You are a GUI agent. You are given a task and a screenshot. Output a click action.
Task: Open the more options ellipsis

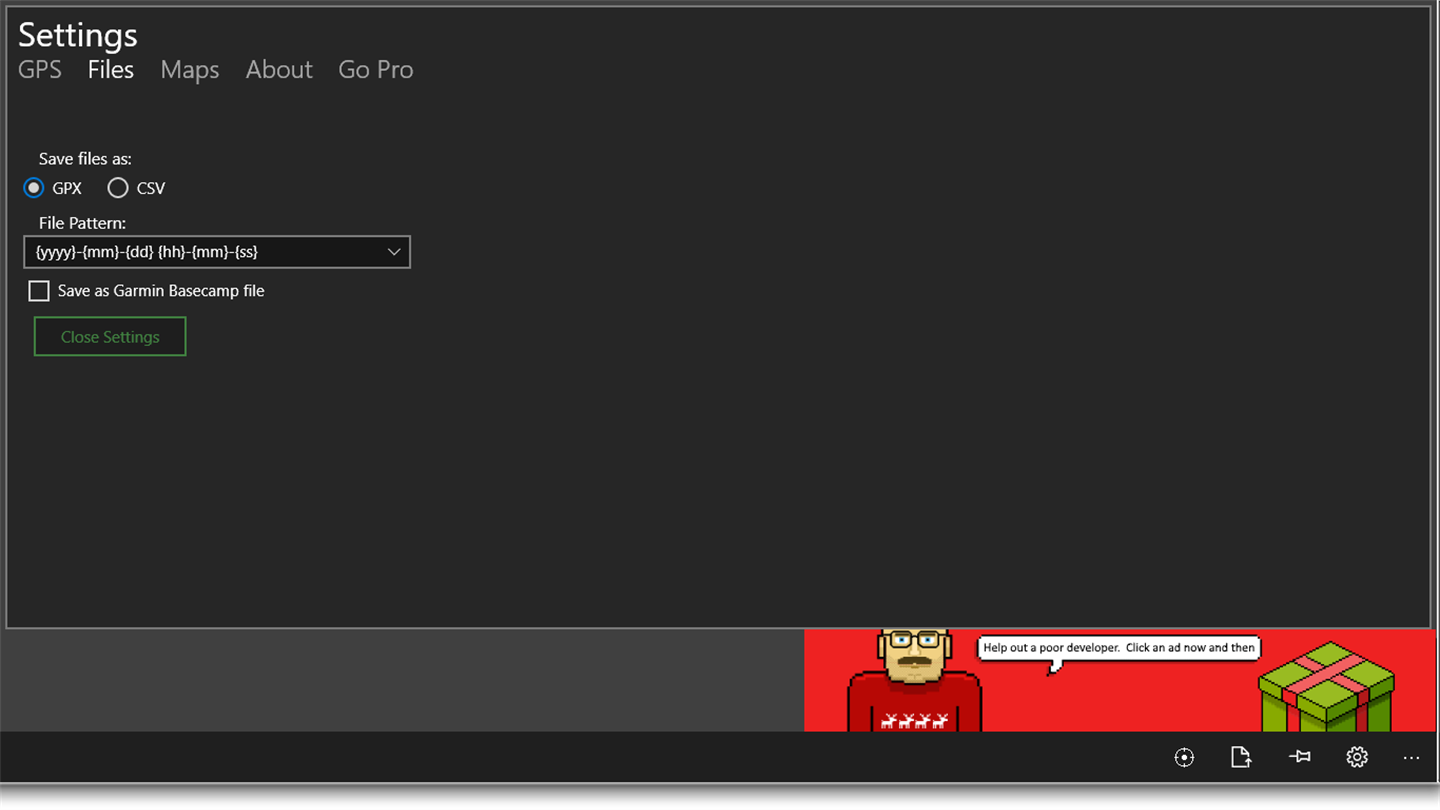pyautogui.click(x=1411, y=758)
